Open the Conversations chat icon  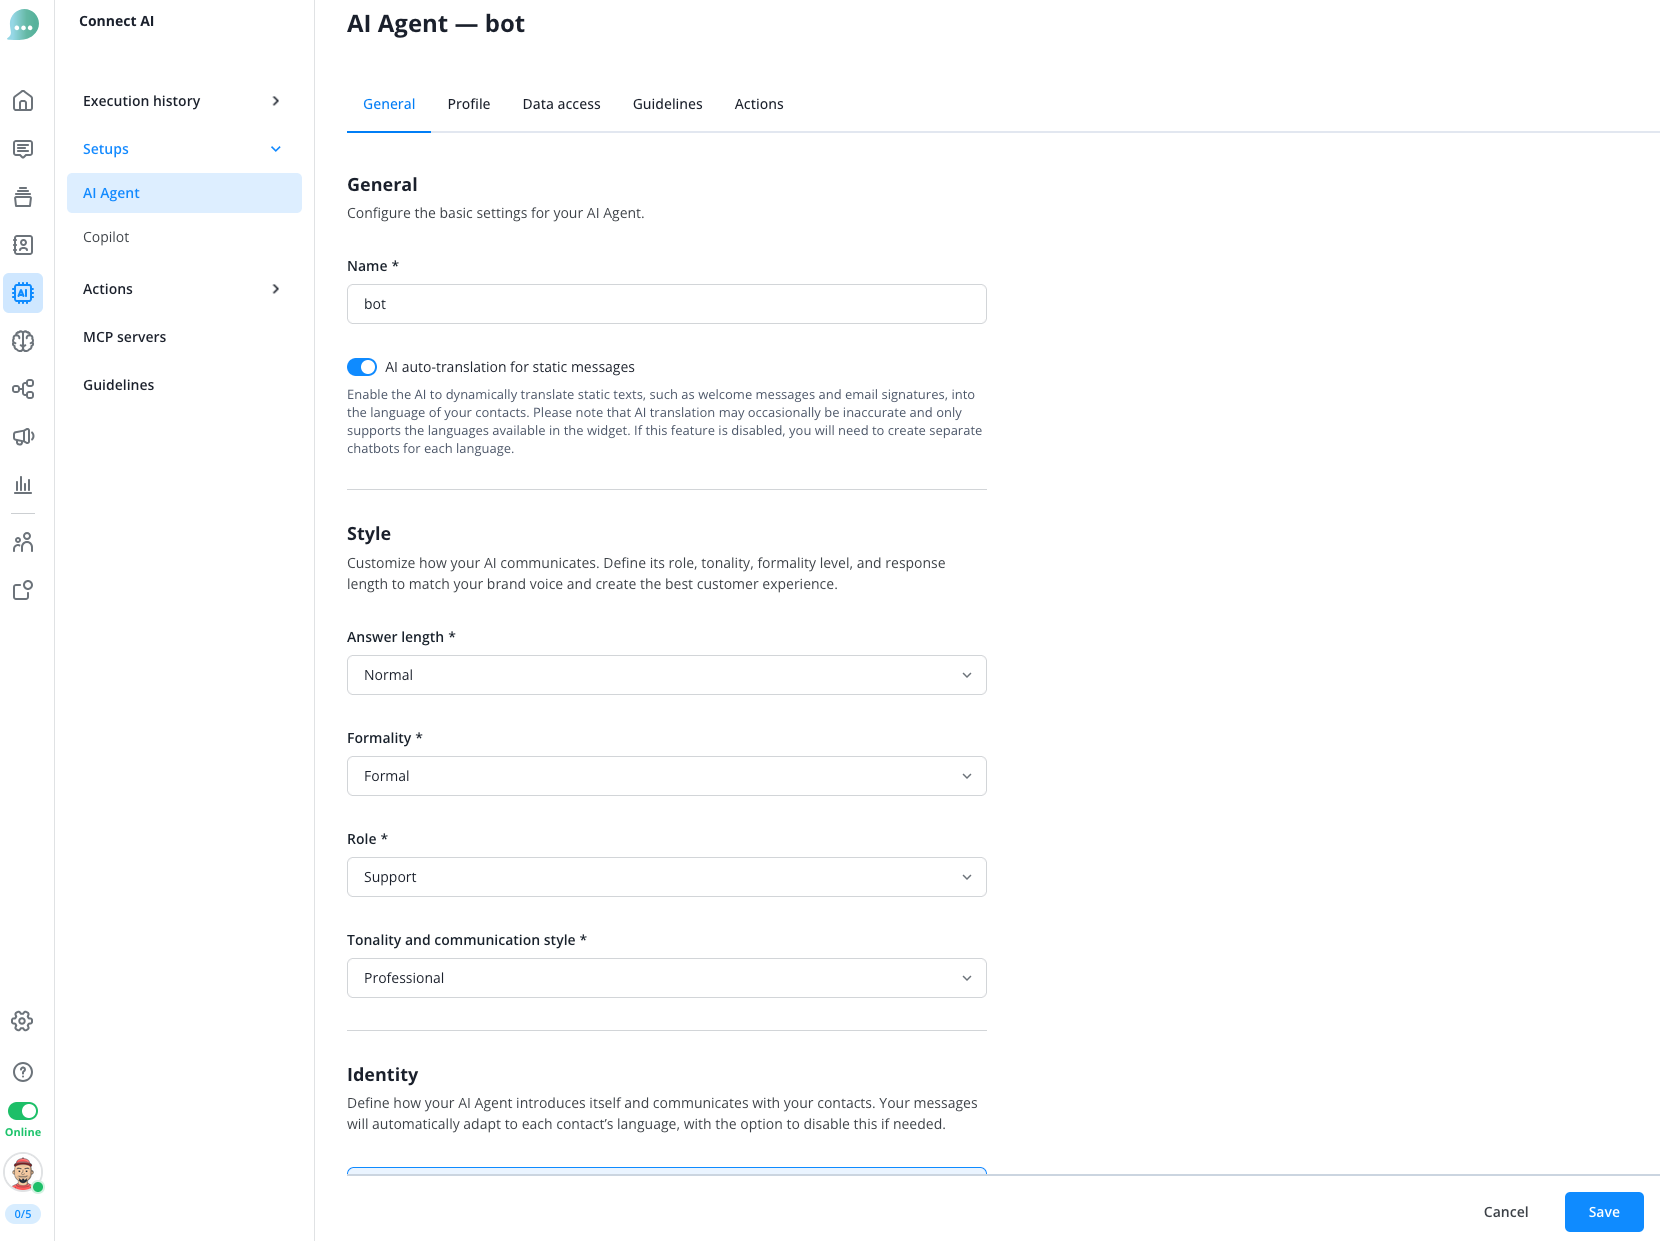(23, 149)
